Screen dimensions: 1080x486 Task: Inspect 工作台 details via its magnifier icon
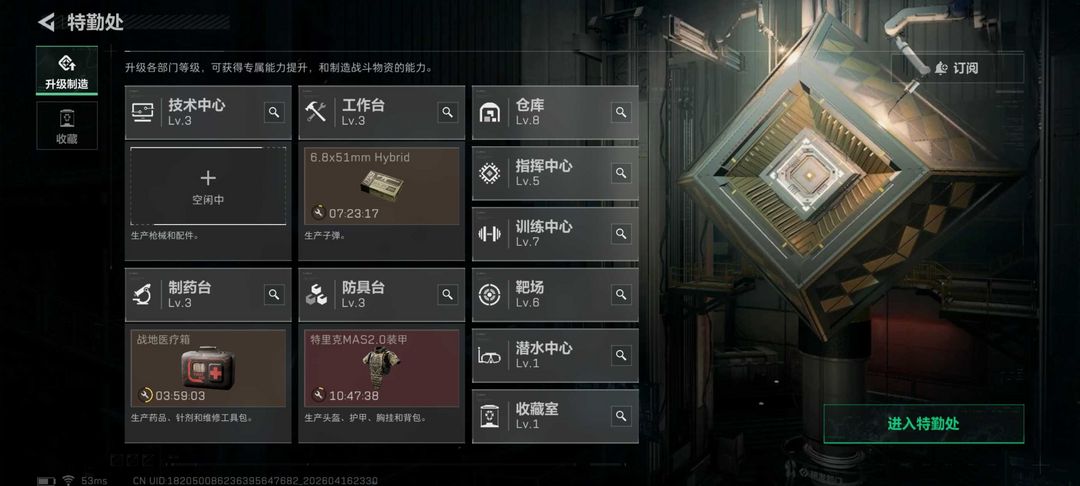[x=448, y=112]
